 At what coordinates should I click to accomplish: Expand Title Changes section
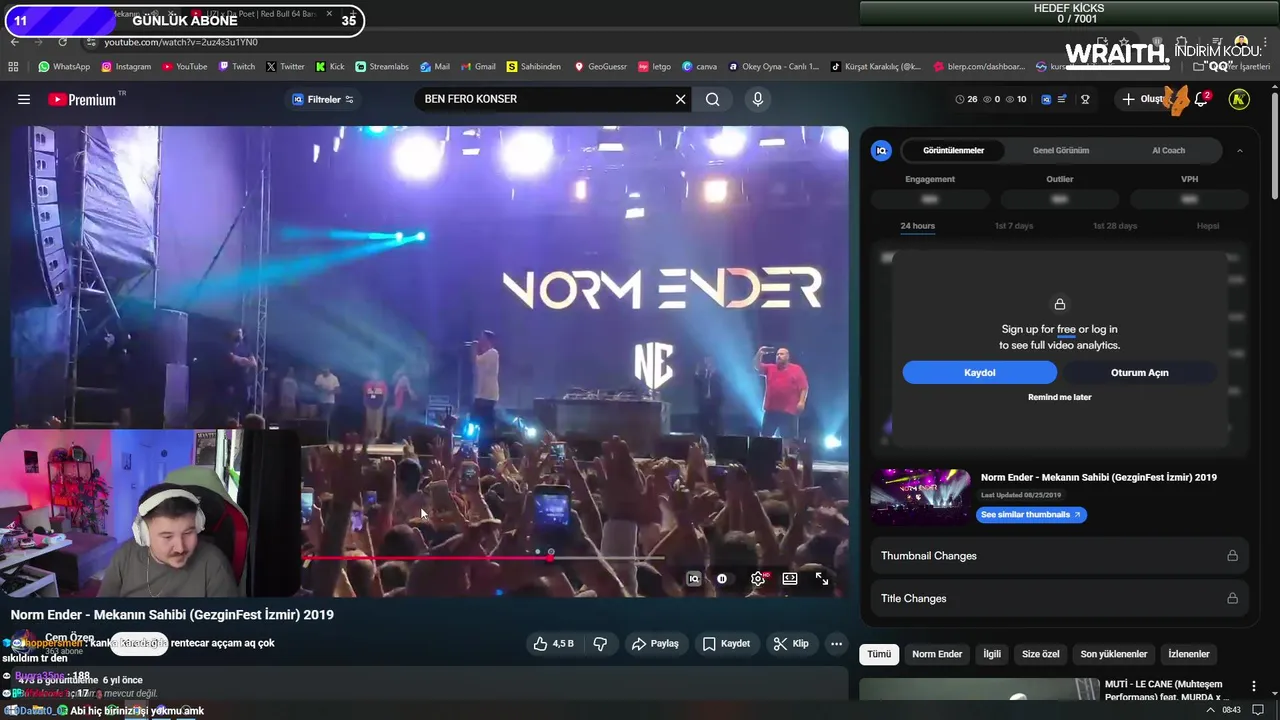(x=1059, y=598)
